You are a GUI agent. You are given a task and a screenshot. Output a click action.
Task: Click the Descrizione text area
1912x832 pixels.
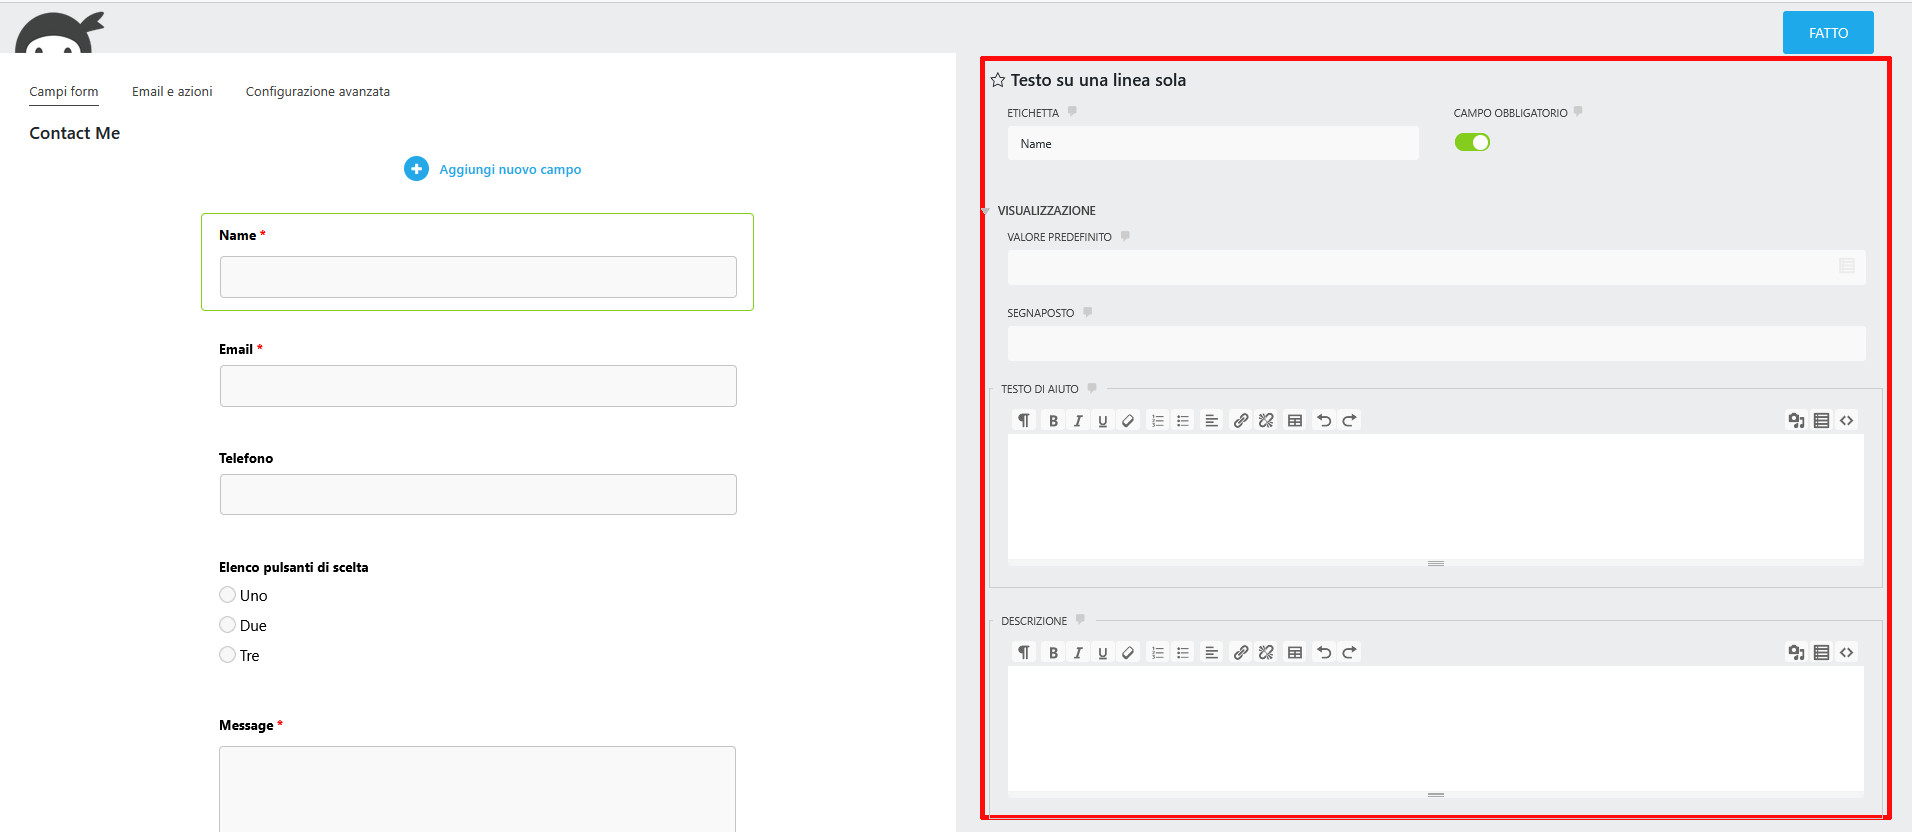tap(1435, 728)
